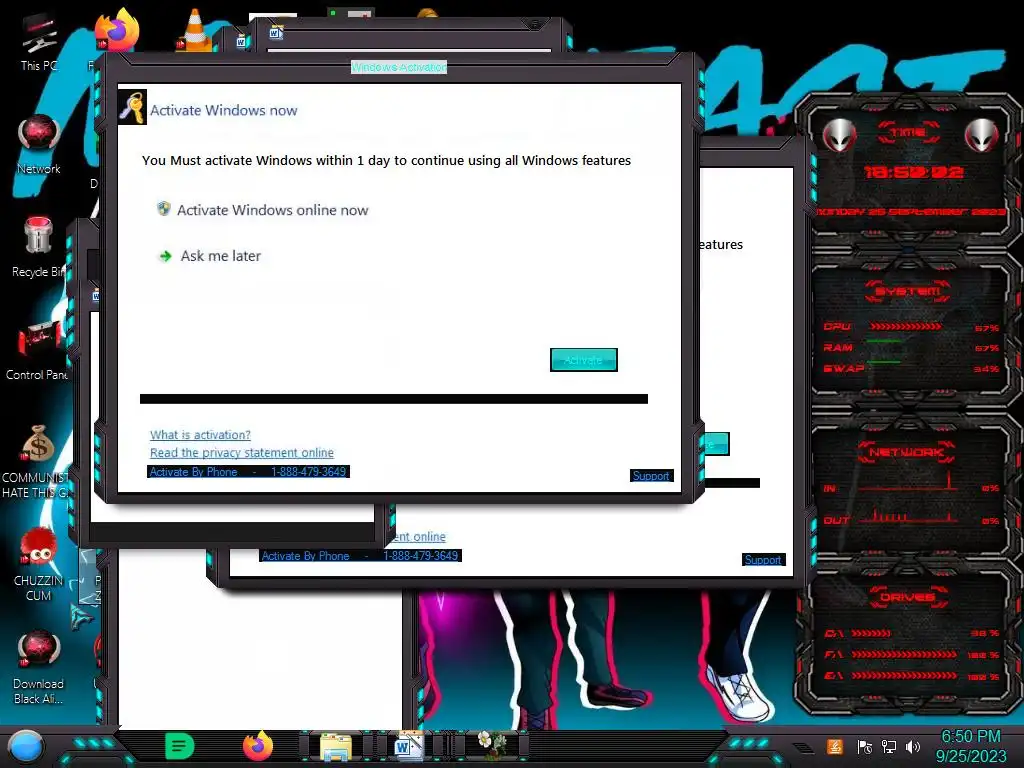Open the Start orb on the taskbar
This screenshot has width=1024, height=768.
point(26,747)
